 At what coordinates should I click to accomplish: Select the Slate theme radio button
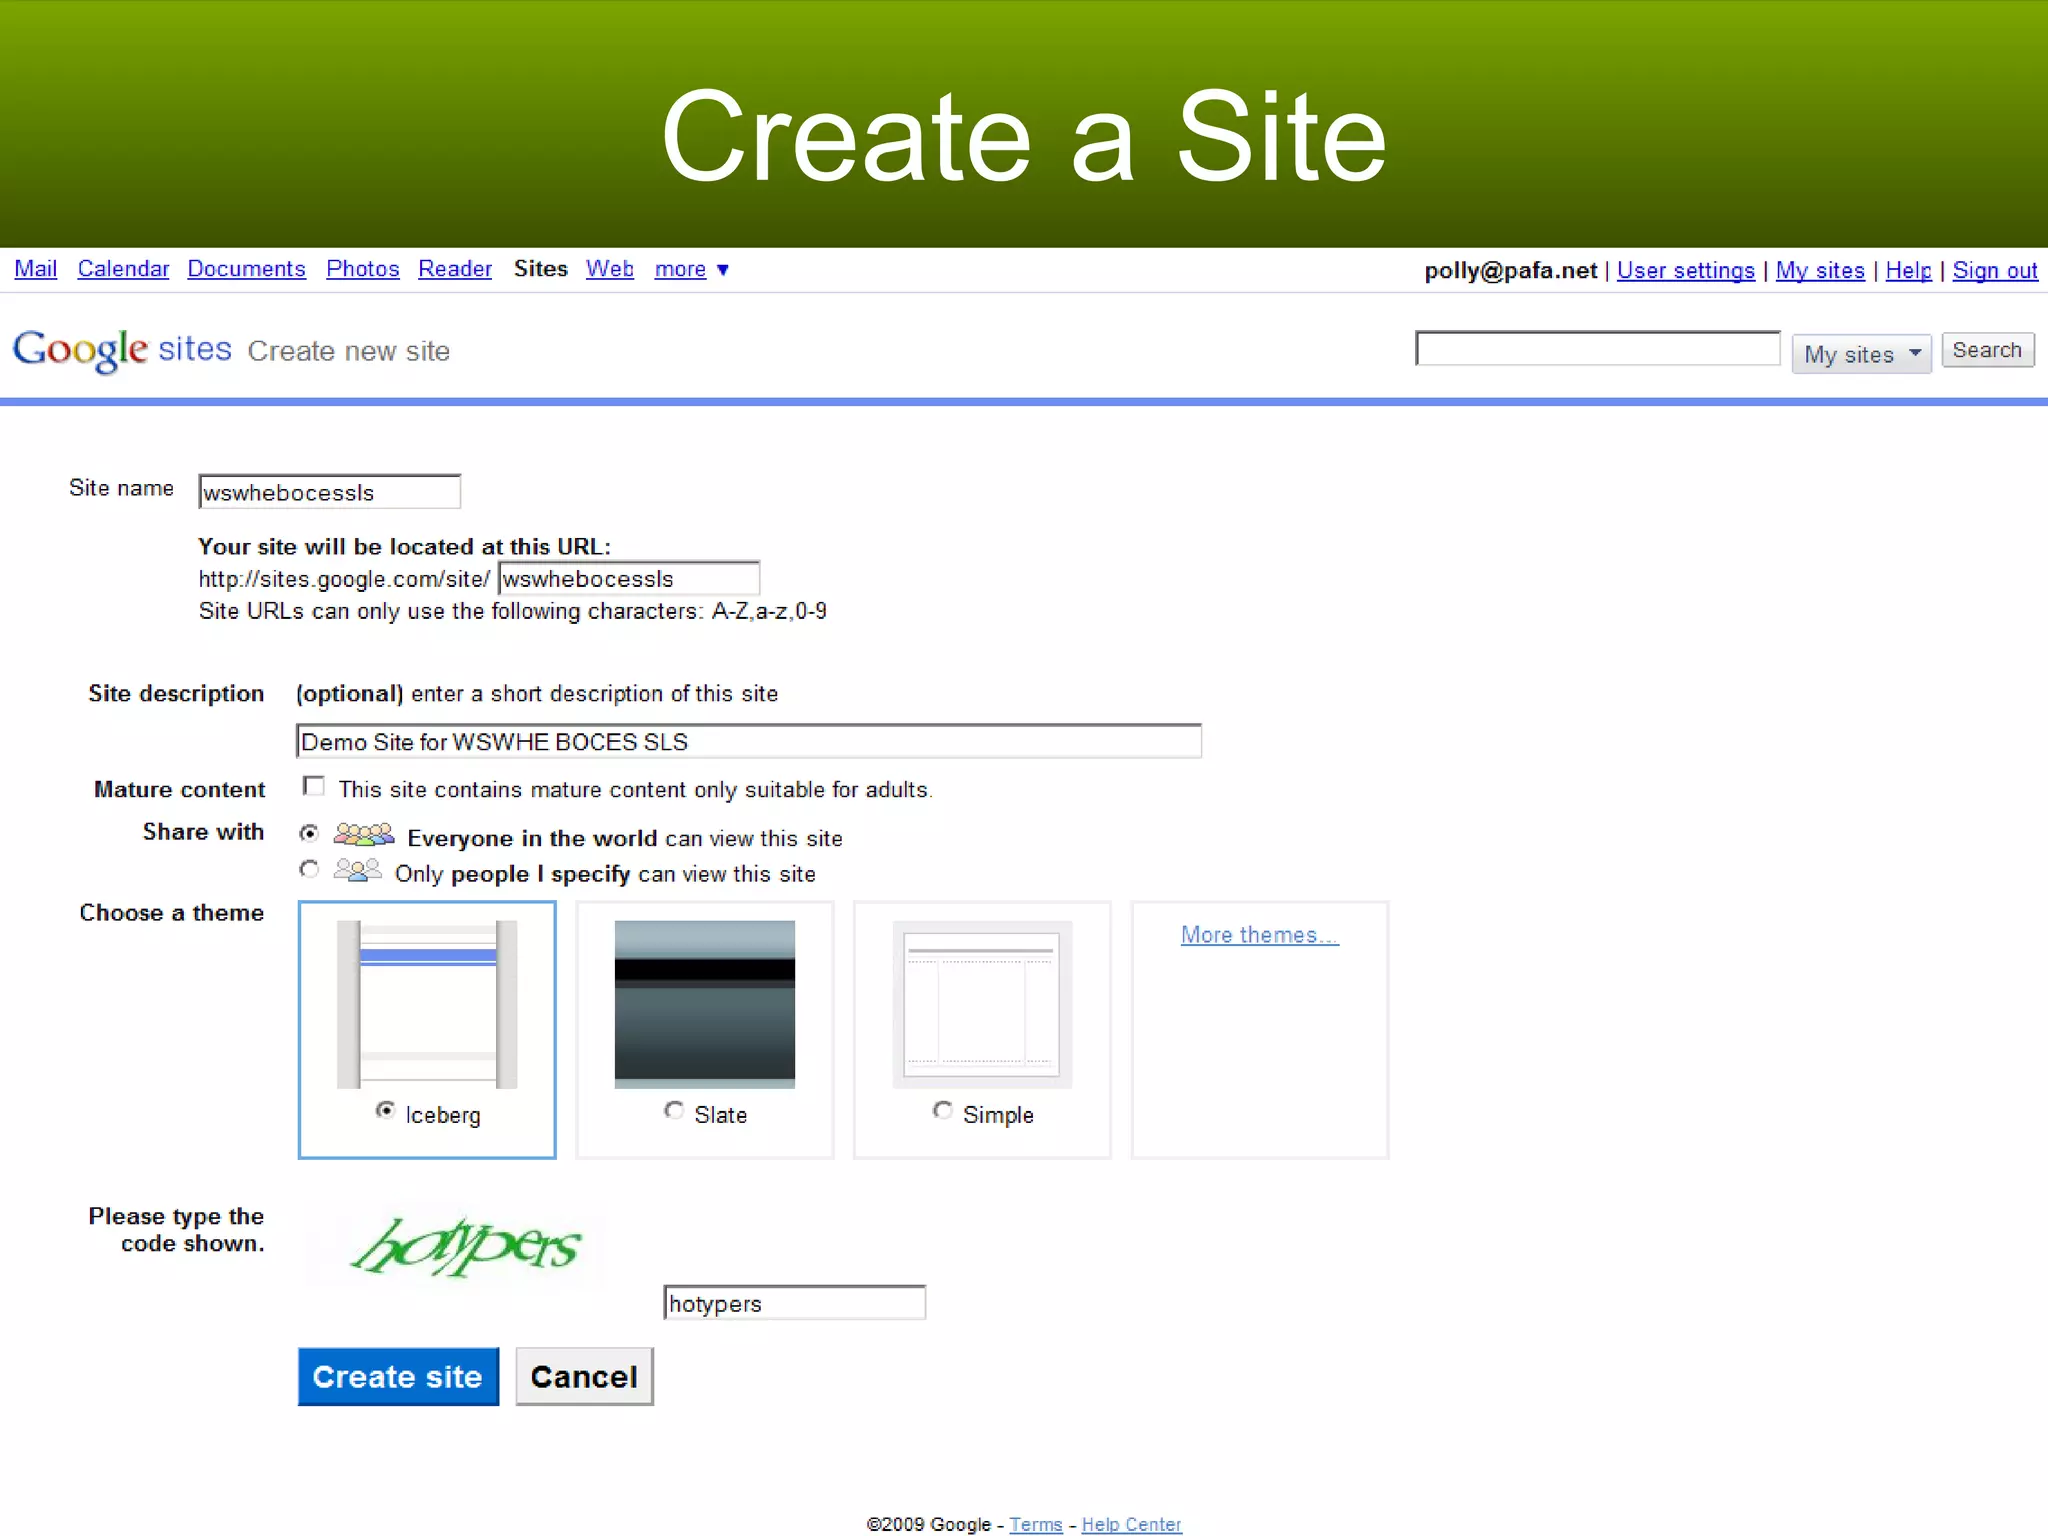coord(674,1110)
